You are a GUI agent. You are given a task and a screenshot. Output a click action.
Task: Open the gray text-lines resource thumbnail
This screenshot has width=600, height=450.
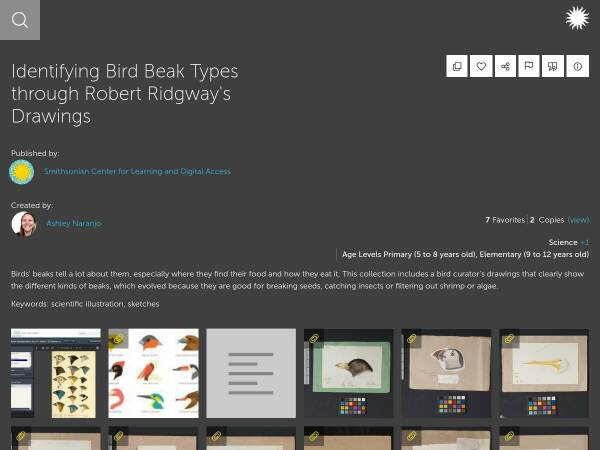pos(251,373)
